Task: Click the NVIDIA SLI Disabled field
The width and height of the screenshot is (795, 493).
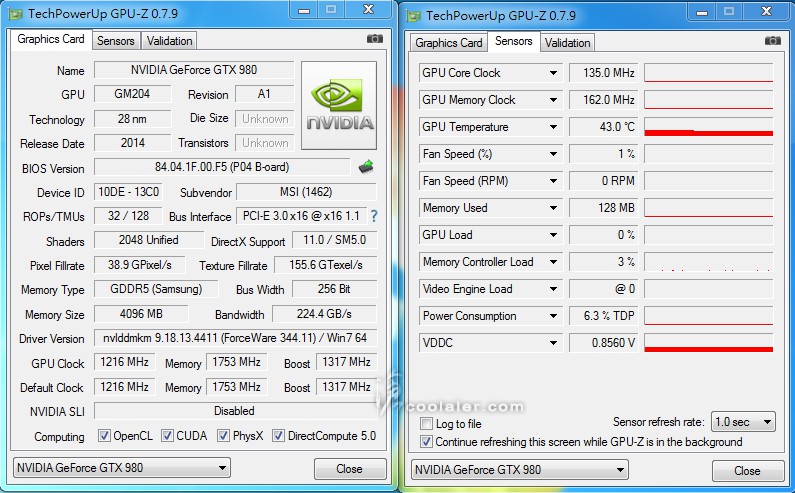Action: tap(235, 411)
